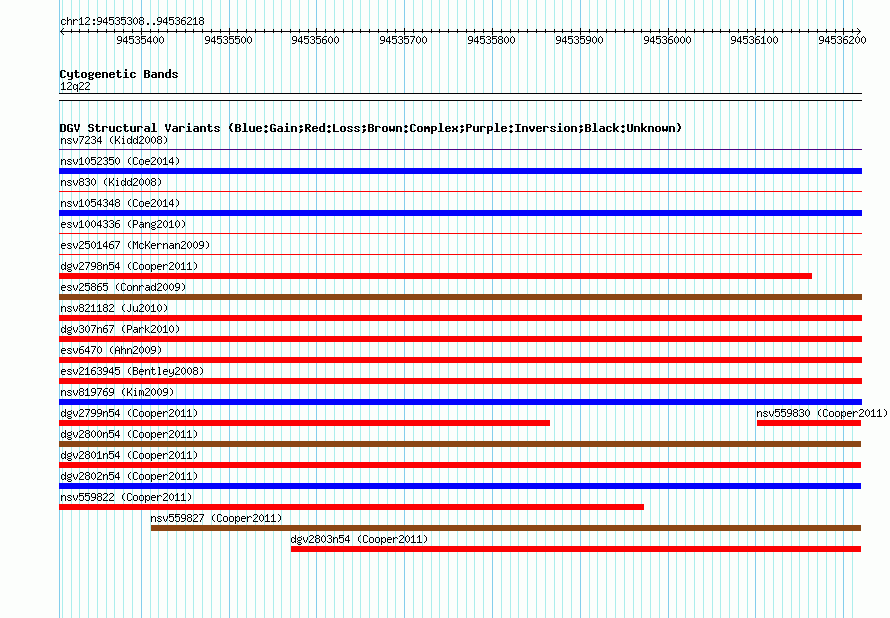The height and width of the screenshot is (618, 890).
Task: Click dgv307n67 (Park2010) variant label
Action: coord(120,329)
